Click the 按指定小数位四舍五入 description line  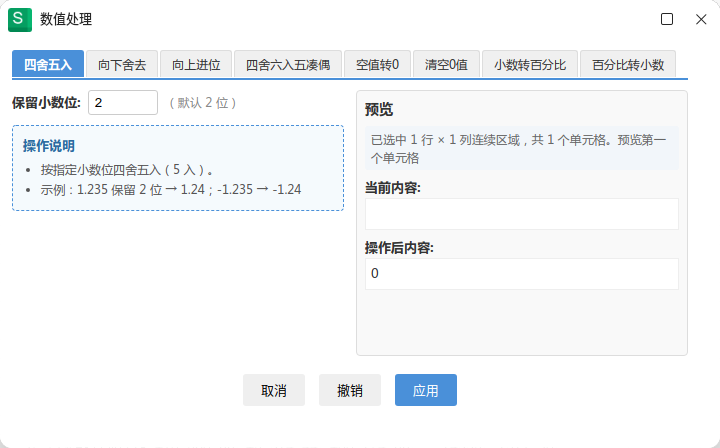pyautogui.click(x=127, y=170)
